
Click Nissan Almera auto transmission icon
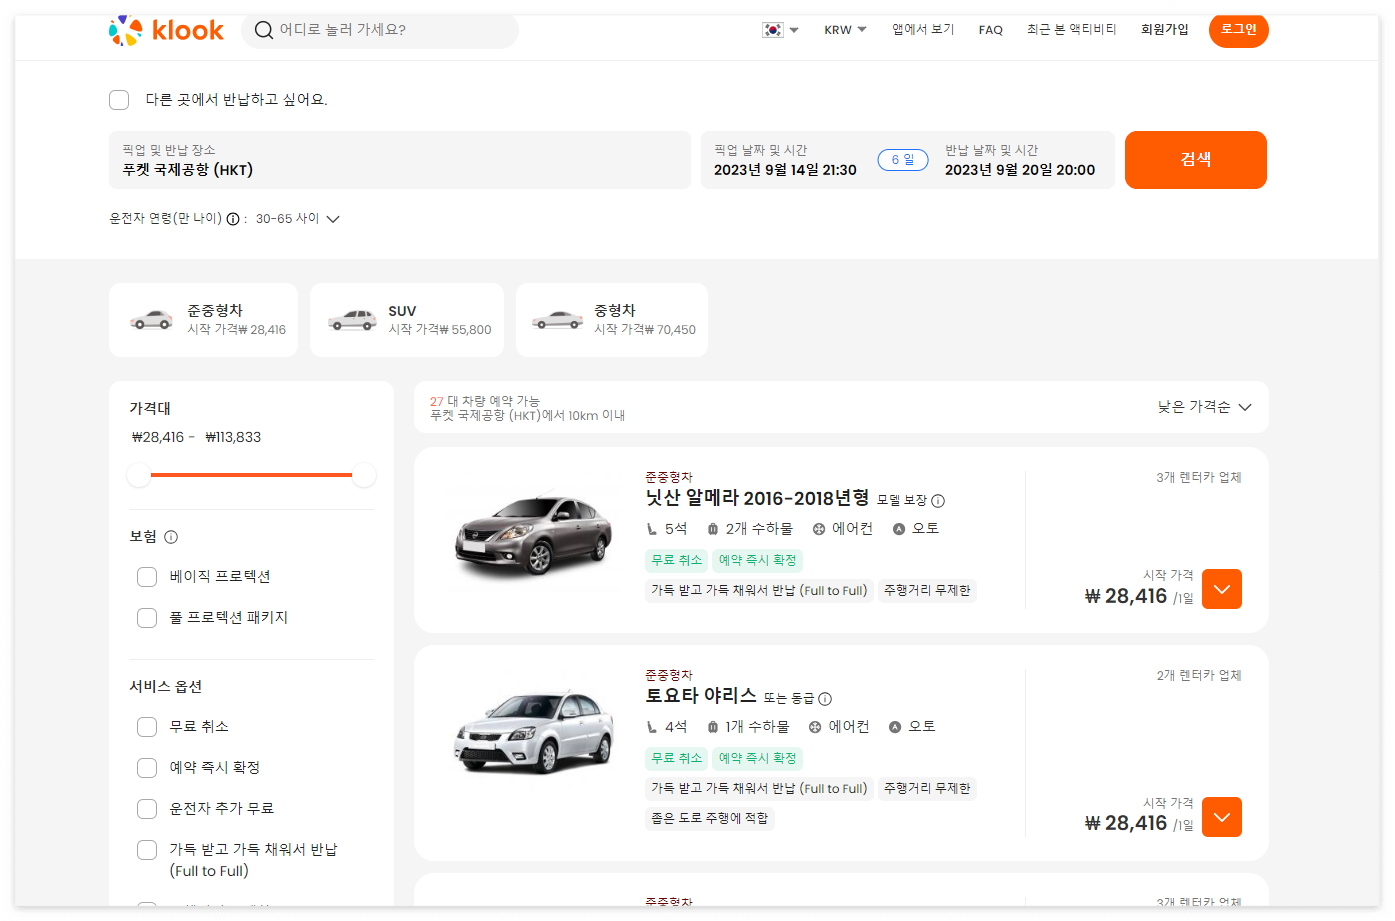pos(899,529)
